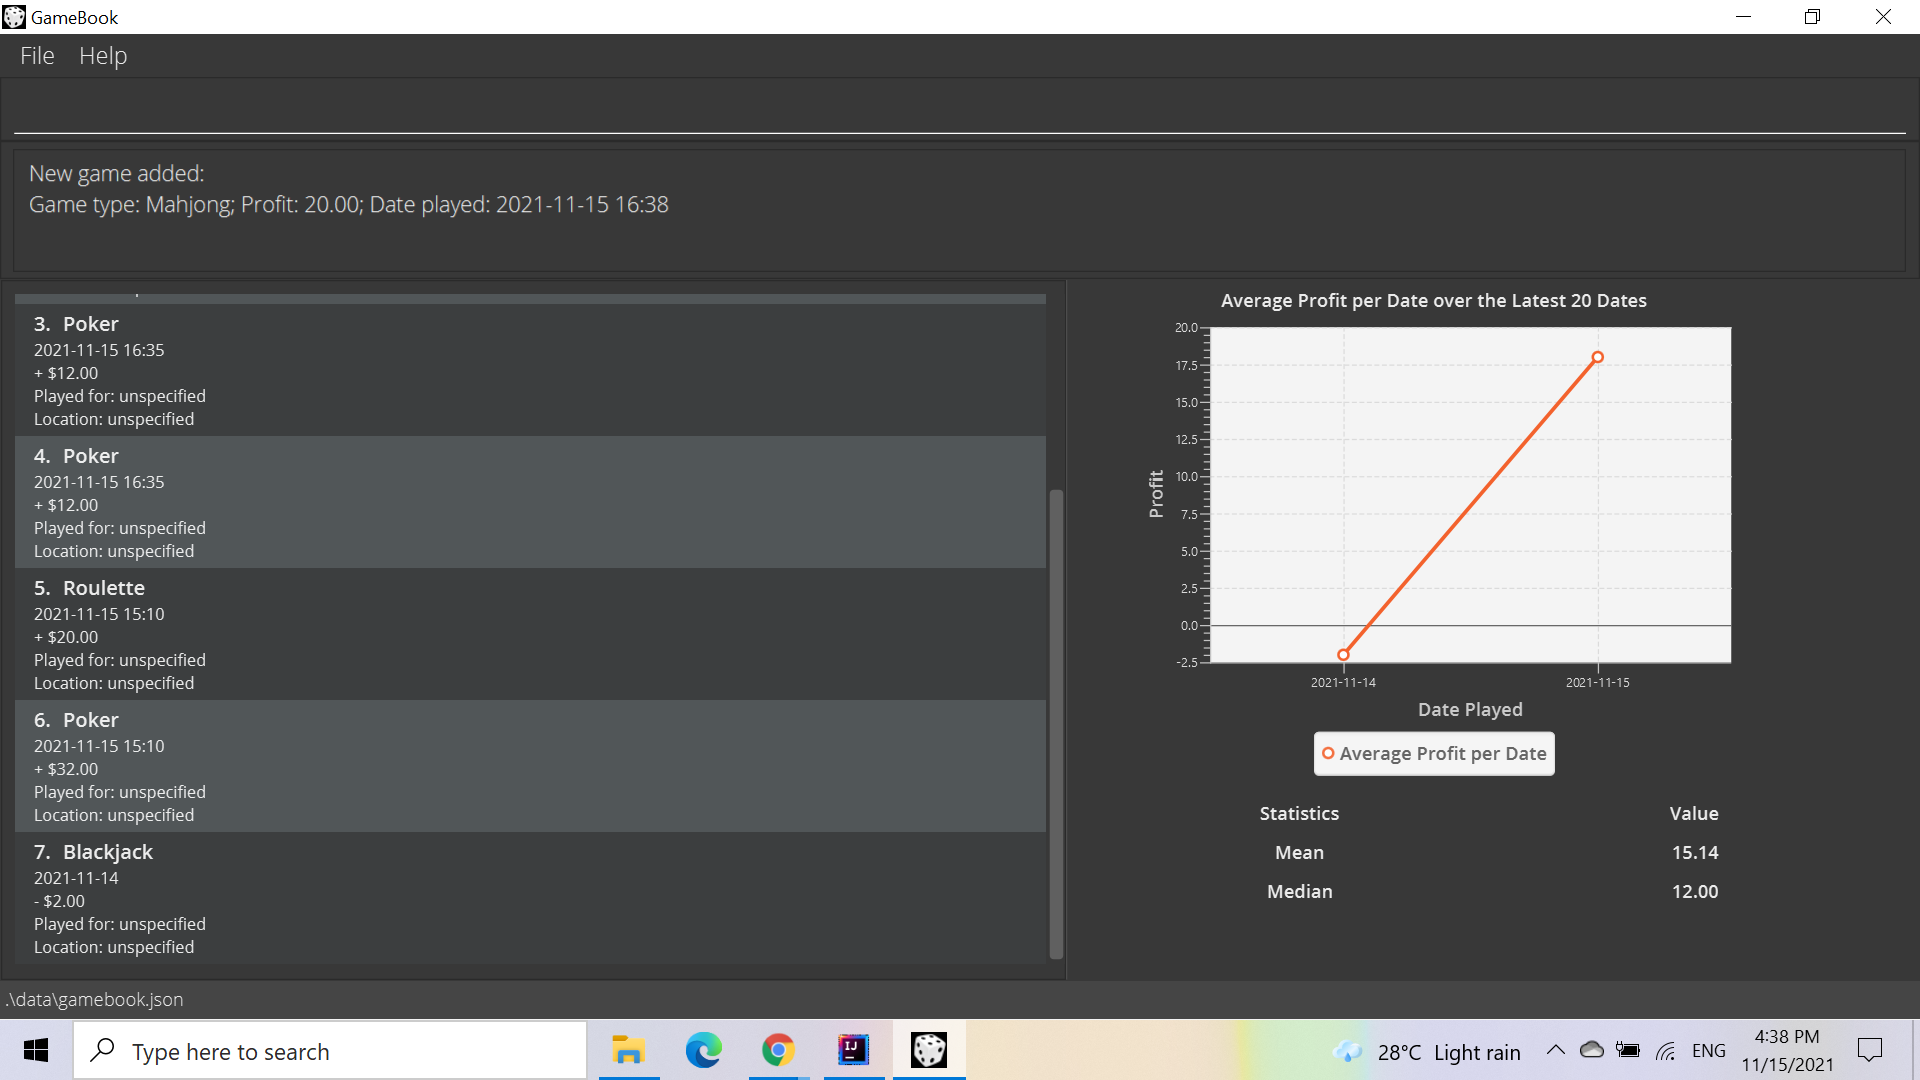The height and width of the screenshot is (1080, 1920).
Task: Open the File menu
Action: pyautogui.click(x=37, y=56)
